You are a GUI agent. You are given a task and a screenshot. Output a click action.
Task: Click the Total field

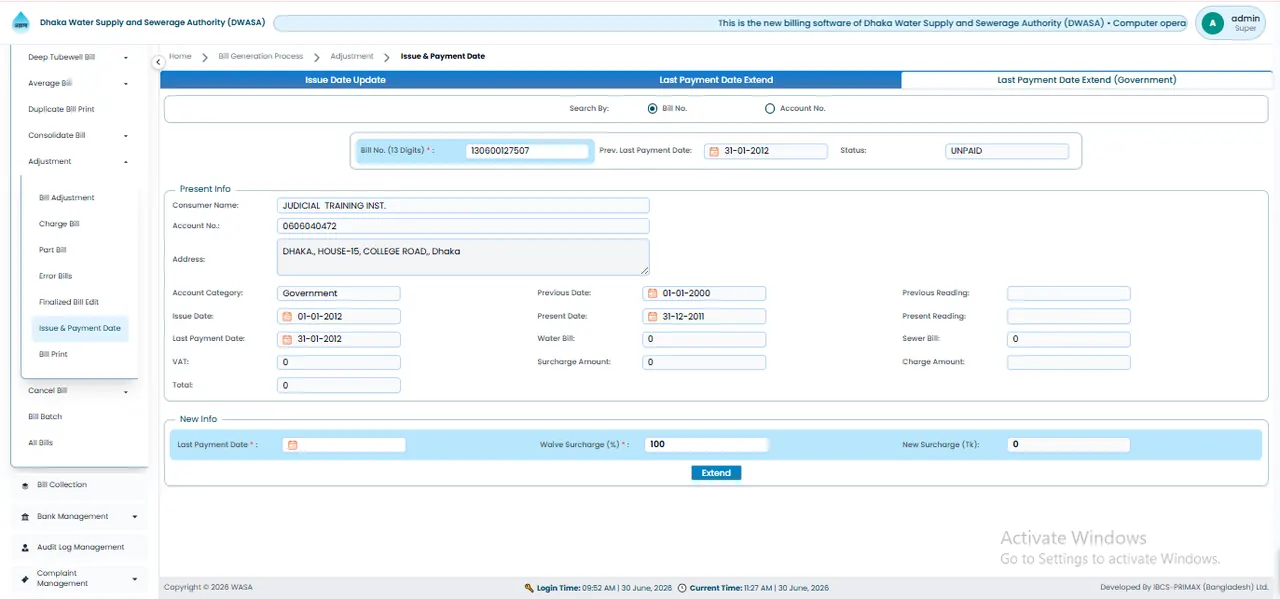point(339,385)
